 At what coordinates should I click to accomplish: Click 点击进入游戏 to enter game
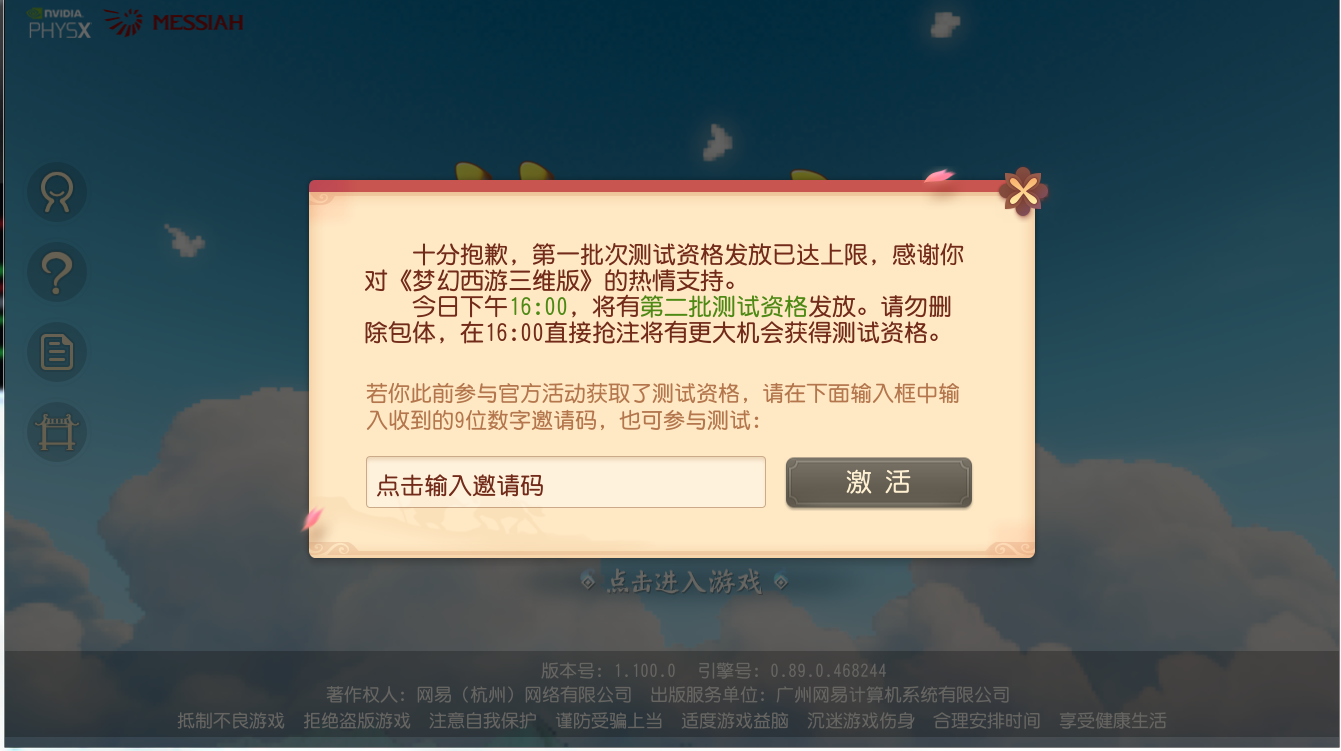(x=685, y=581)
